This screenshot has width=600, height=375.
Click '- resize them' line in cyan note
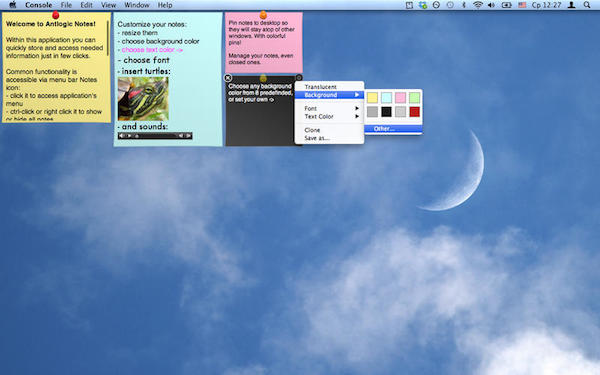pos(138,33)
